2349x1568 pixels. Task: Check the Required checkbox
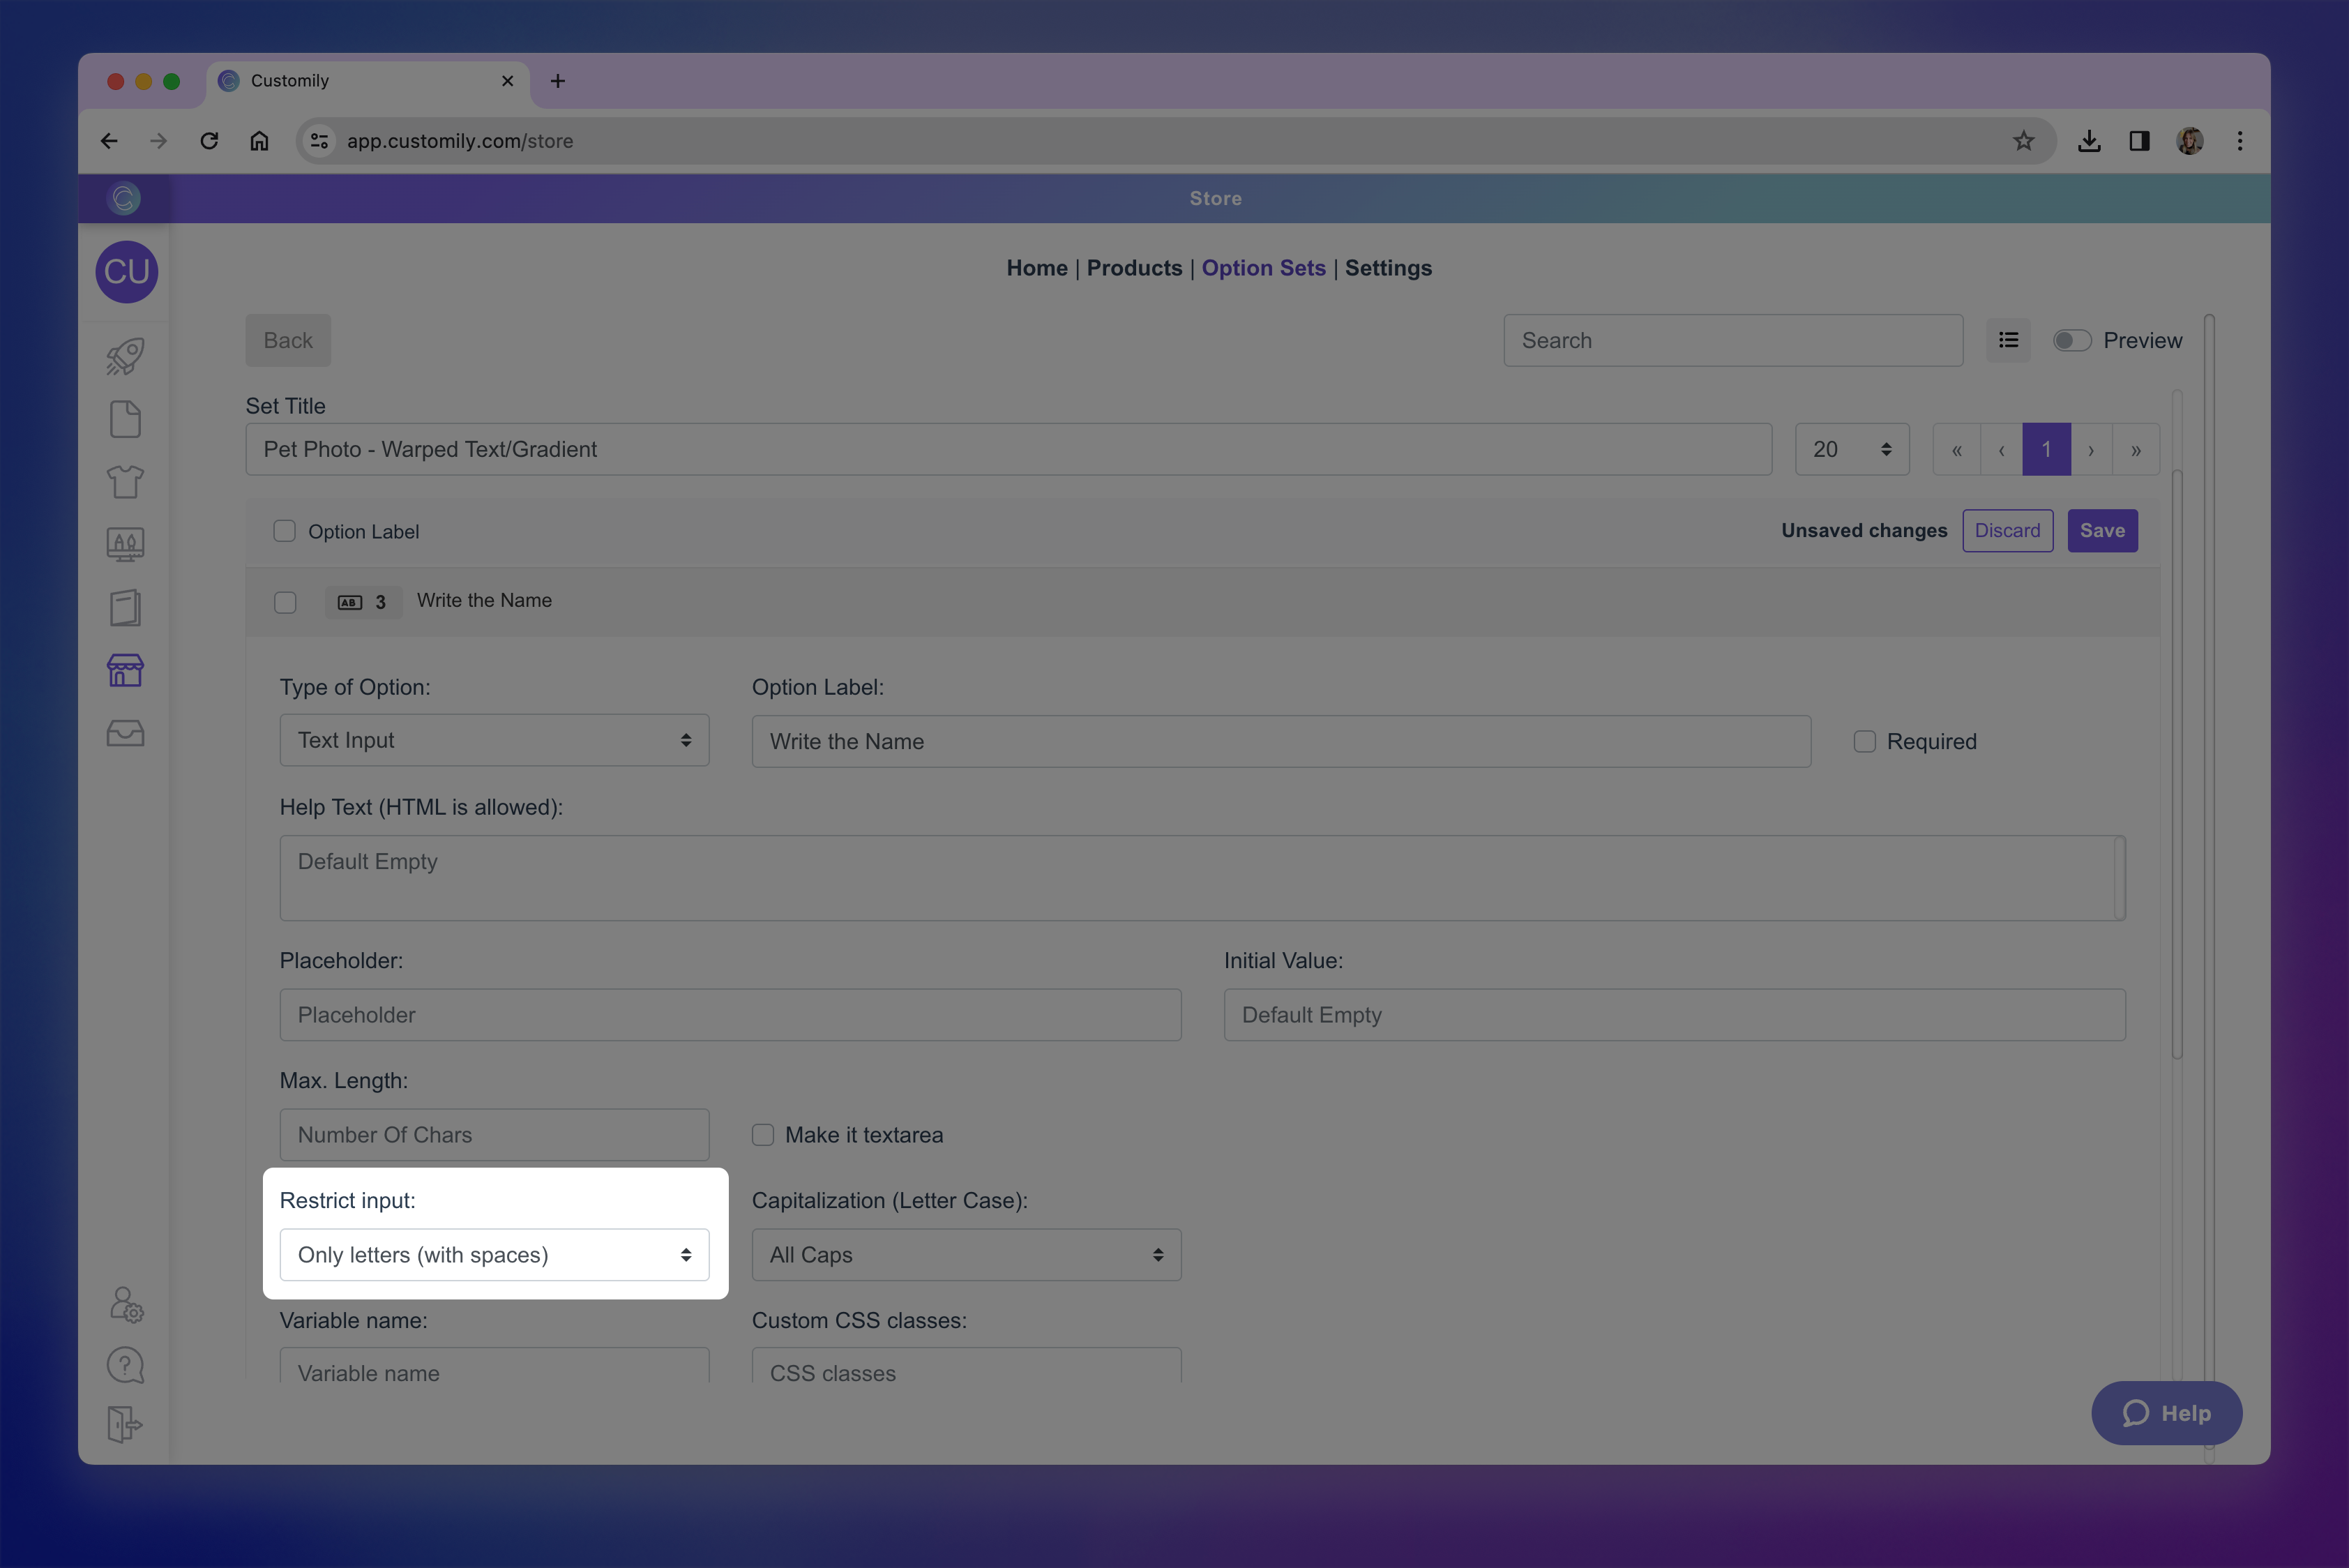[1864, 741]
